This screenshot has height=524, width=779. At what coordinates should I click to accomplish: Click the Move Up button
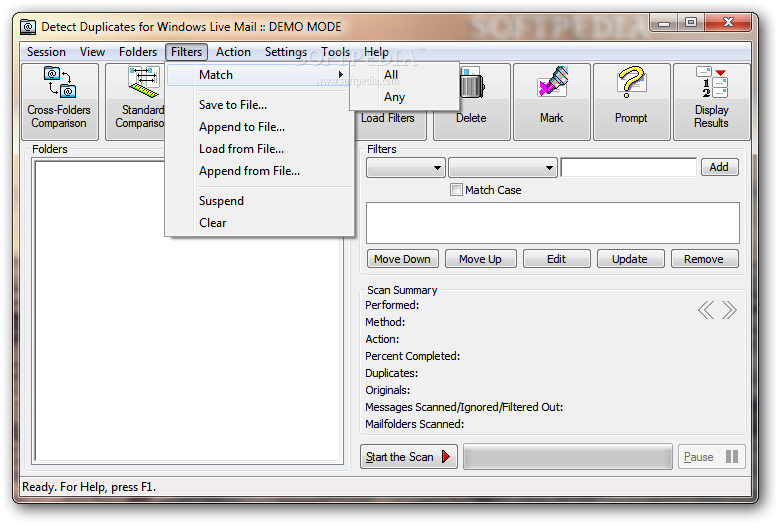pos(480,259)
